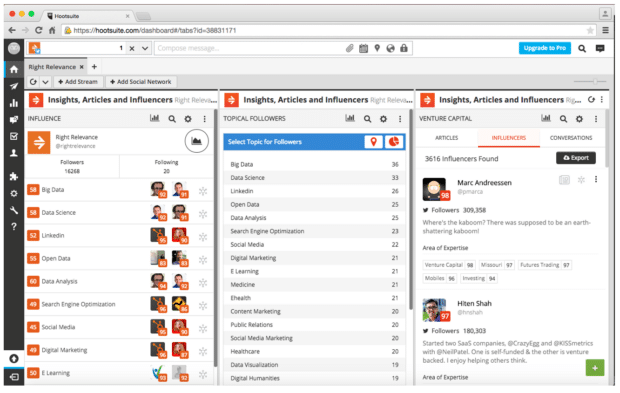The image size is (620, 393).
Task: Open the Contacts person icon in sidebar
Action: (14, 153)
